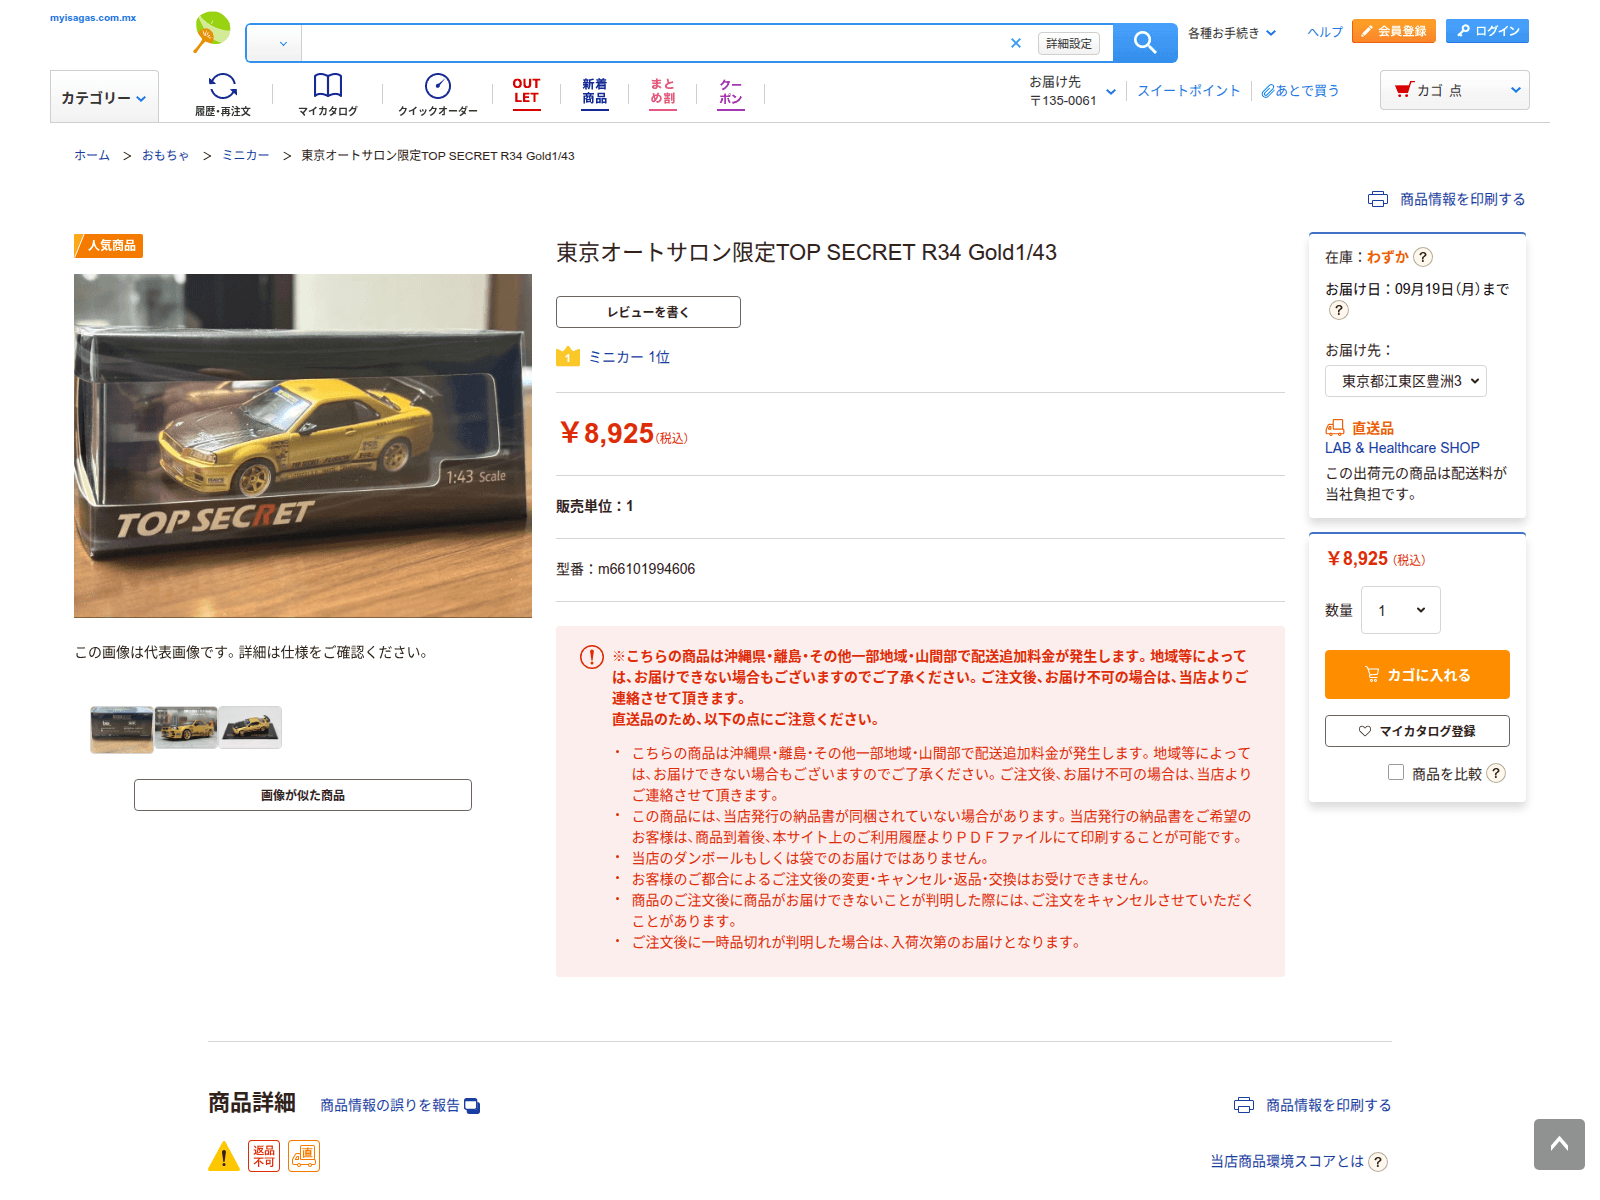This screenshot has height=1200, width=1600.
Task: Expand the お届け先 〒135-0061 dropdown
Action: pyautogui.click(x=1073, y=91)
